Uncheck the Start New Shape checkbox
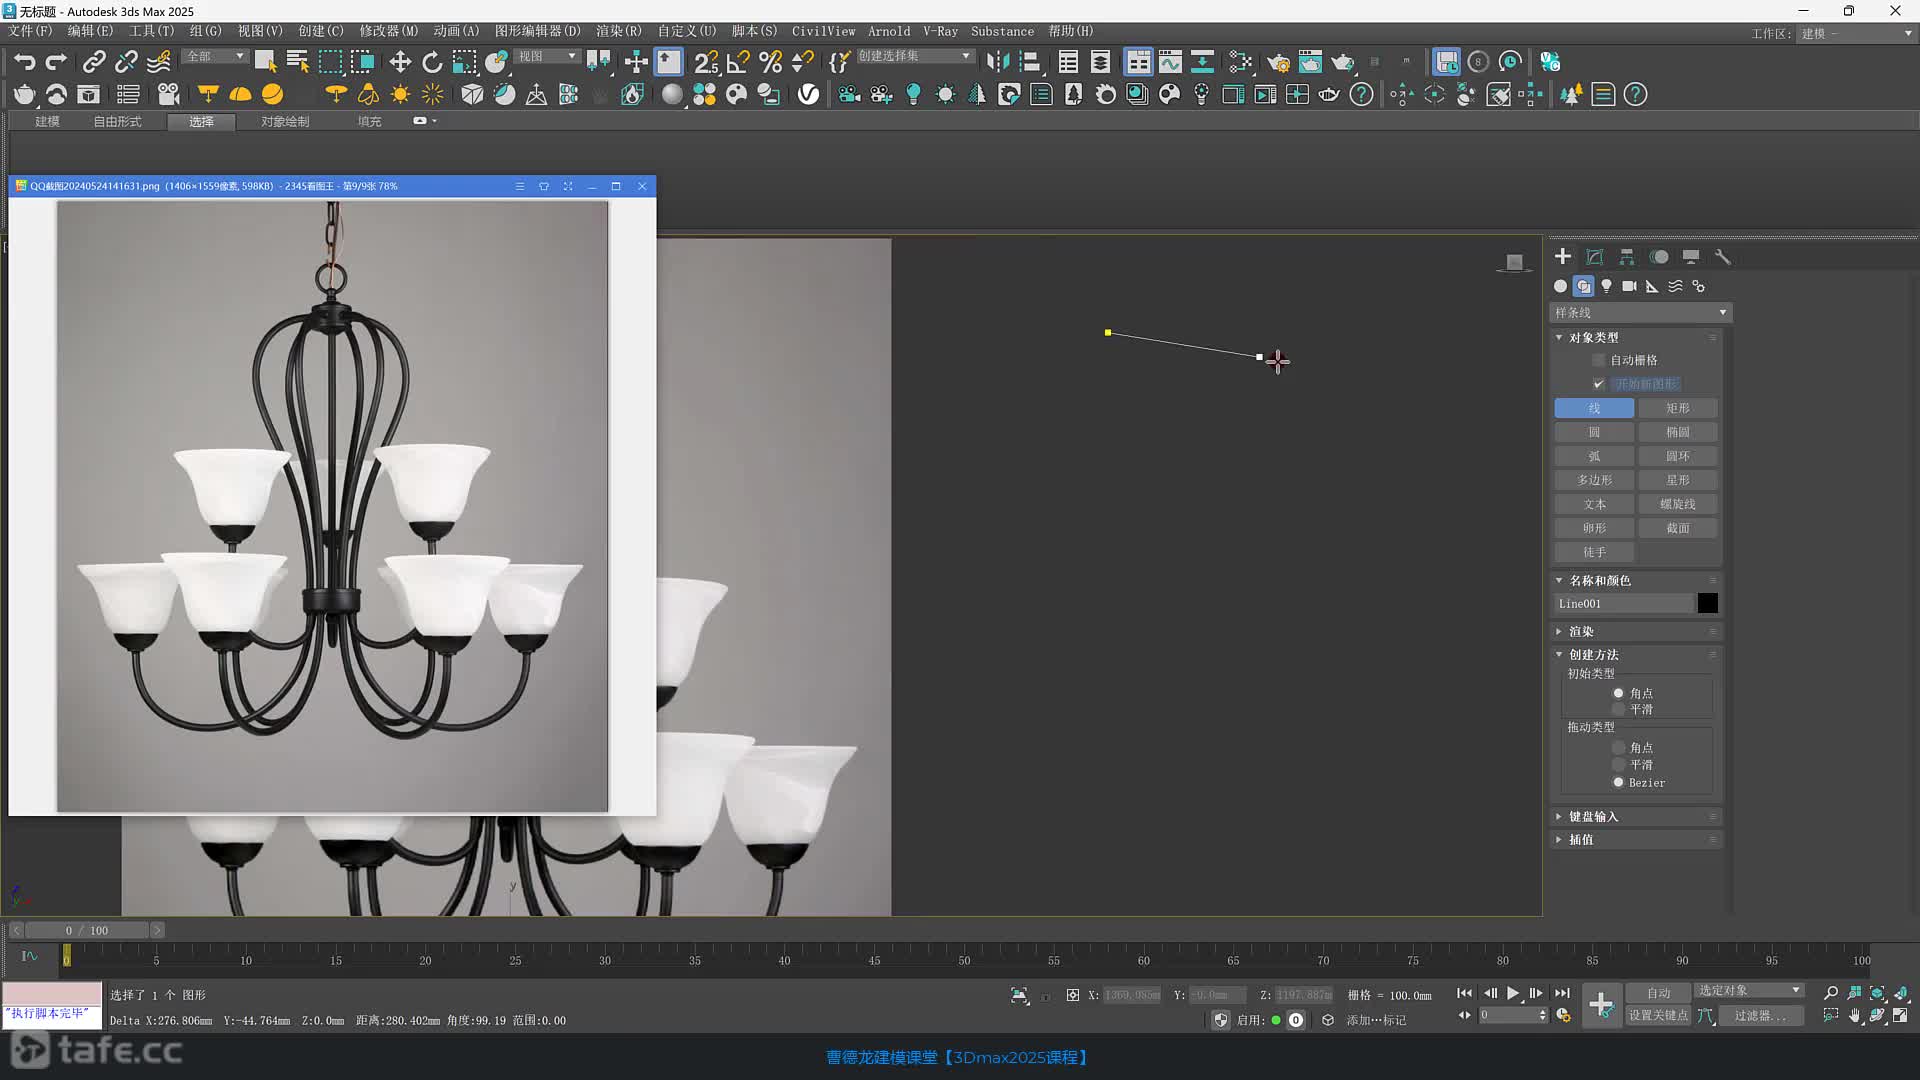 [x=1598, y=384]
